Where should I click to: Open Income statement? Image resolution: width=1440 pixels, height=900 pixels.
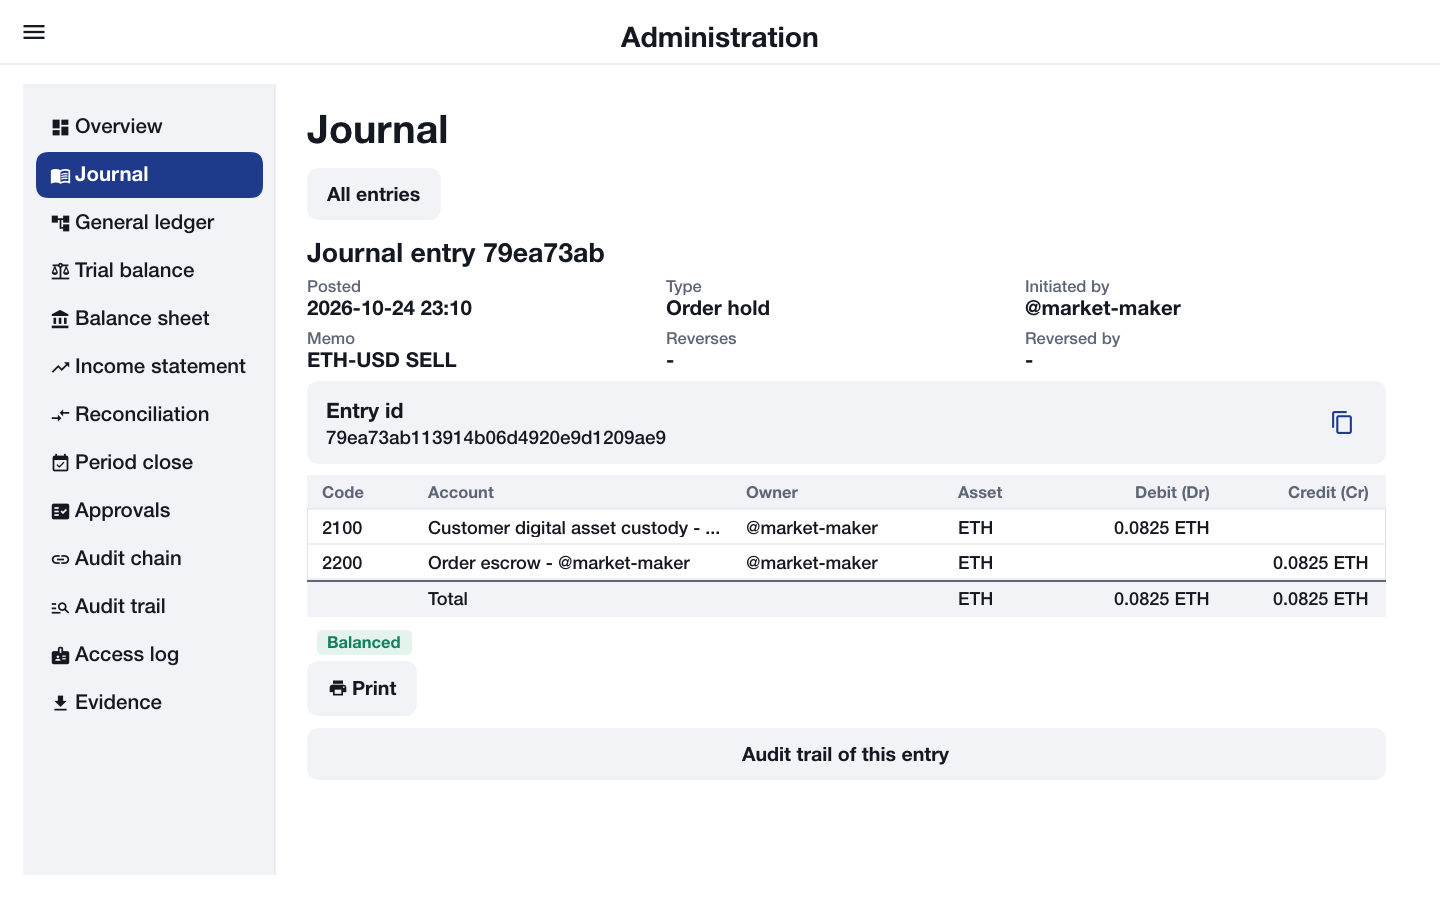click(x=149, y=366)
